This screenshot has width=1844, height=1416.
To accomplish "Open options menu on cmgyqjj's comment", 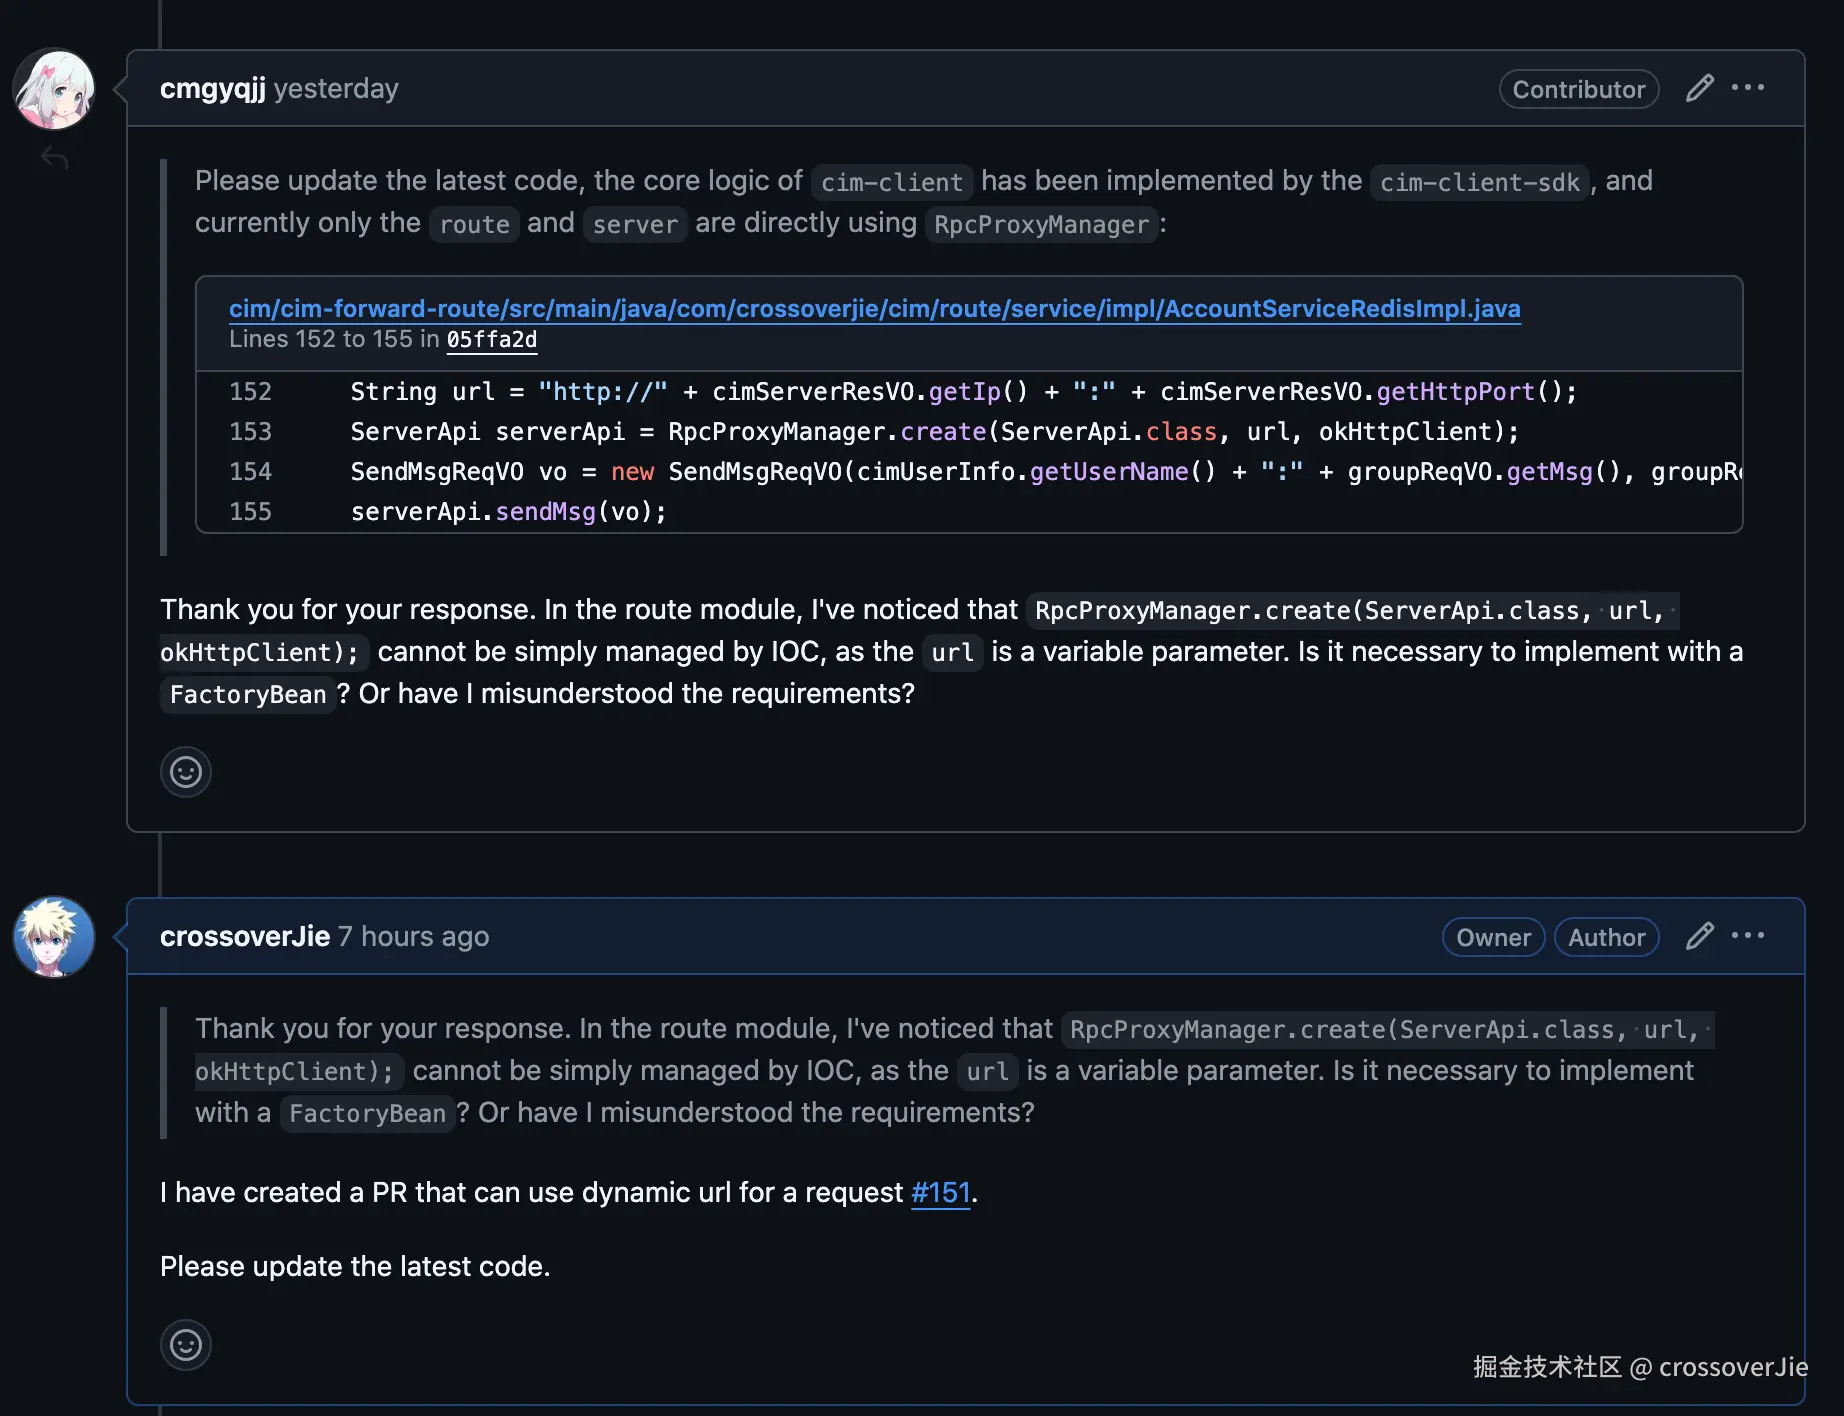I will coord(1748,88).
